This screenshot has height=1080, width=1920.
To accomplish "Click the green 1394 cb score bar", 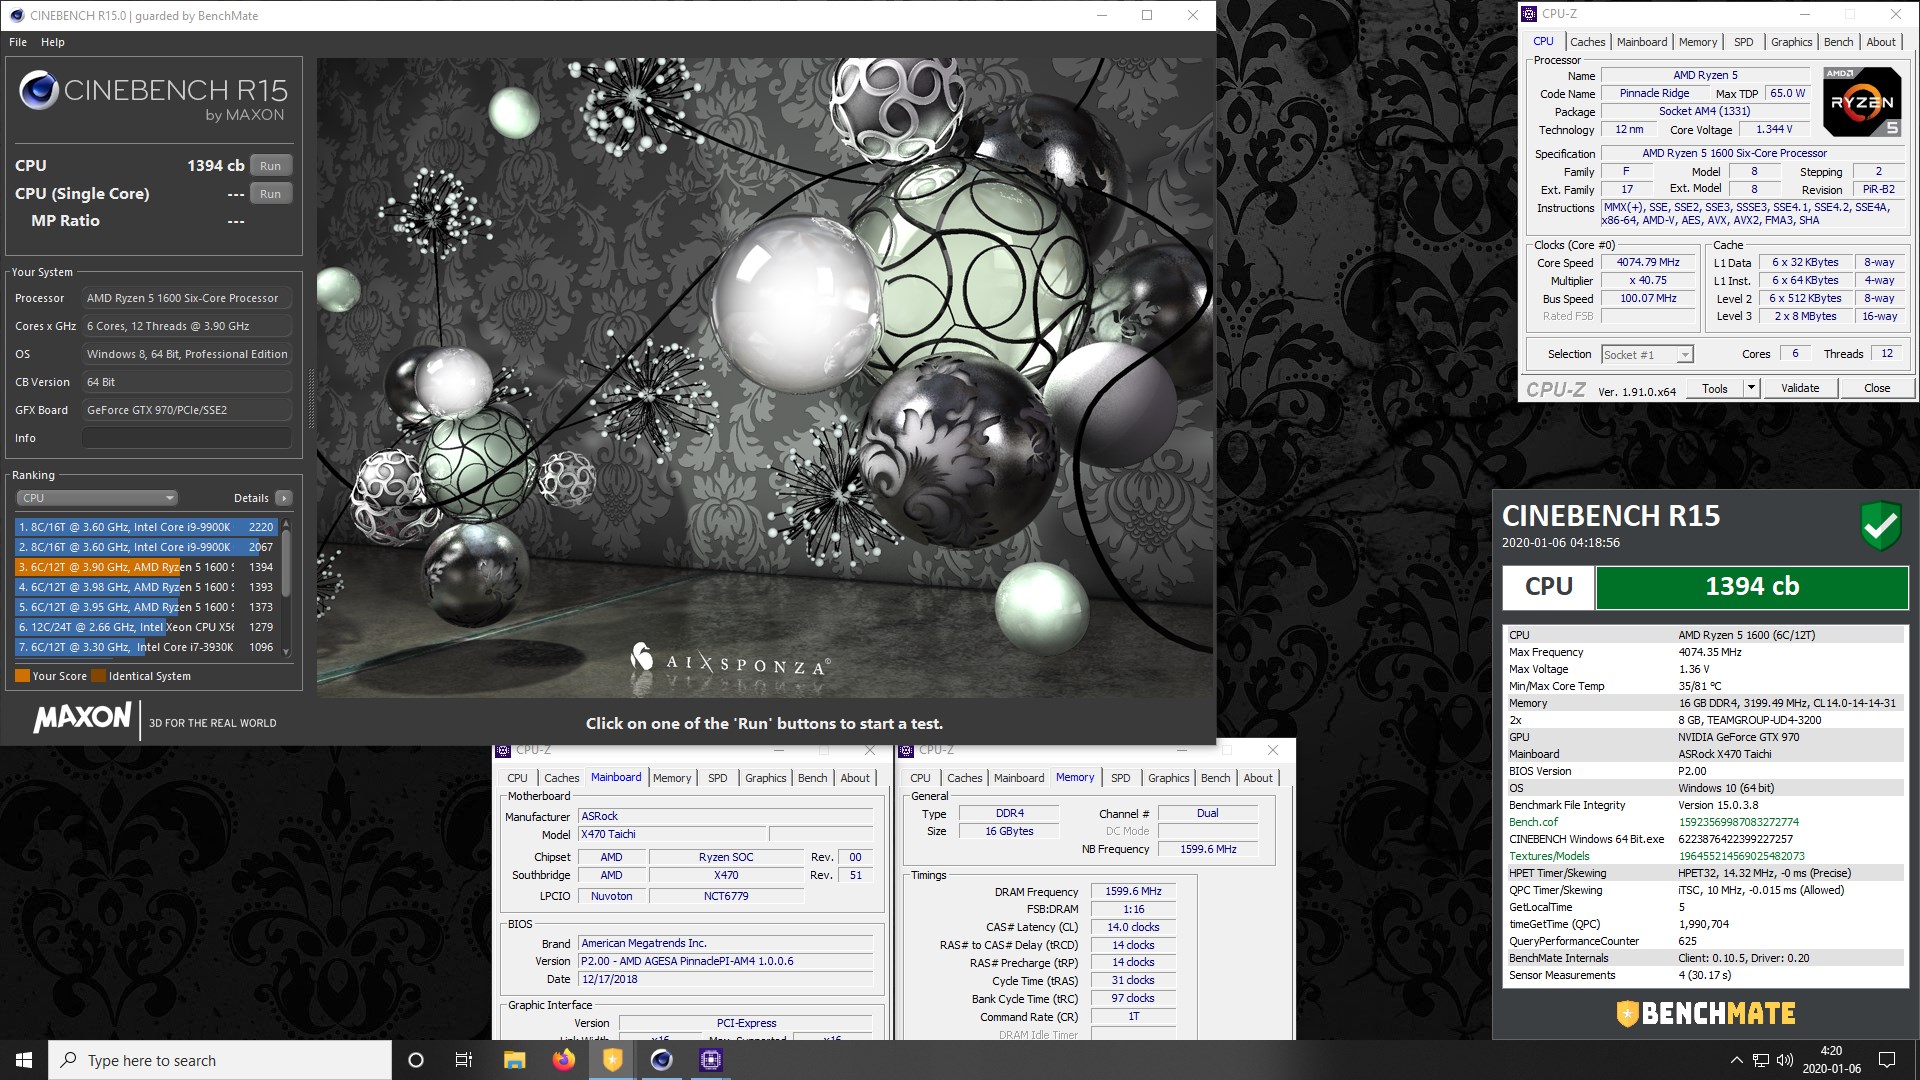I will [x=1752, y=587].
